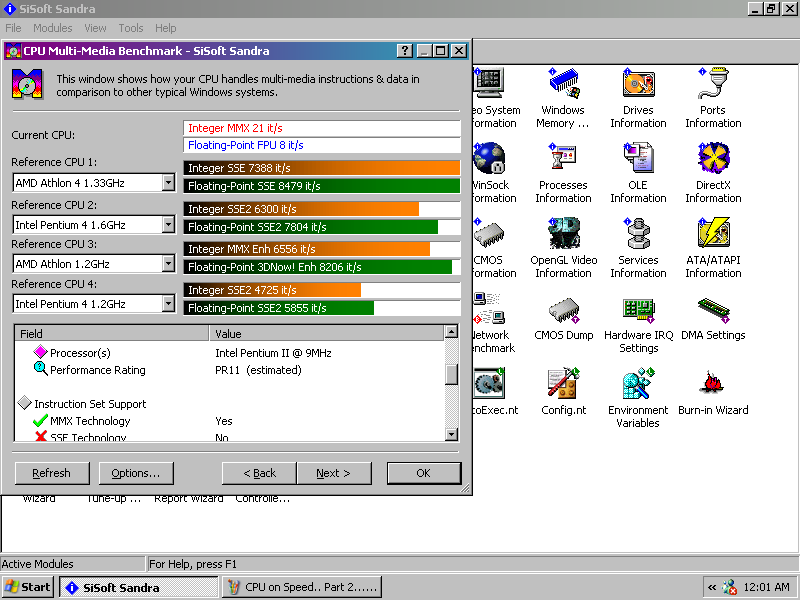Open the DMA Settings icon
The image size is (800, 600).
click(x=713, y=309)
